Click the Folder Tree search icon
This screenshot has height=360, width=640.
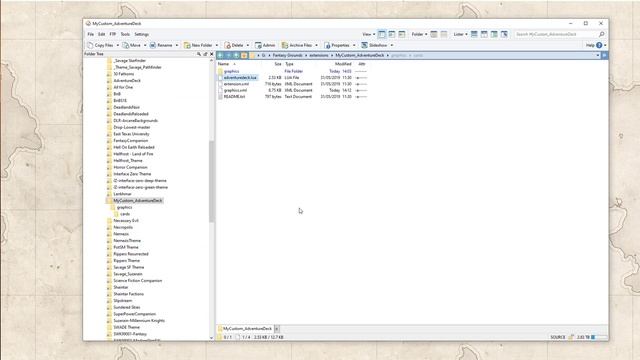coord(199,54)
